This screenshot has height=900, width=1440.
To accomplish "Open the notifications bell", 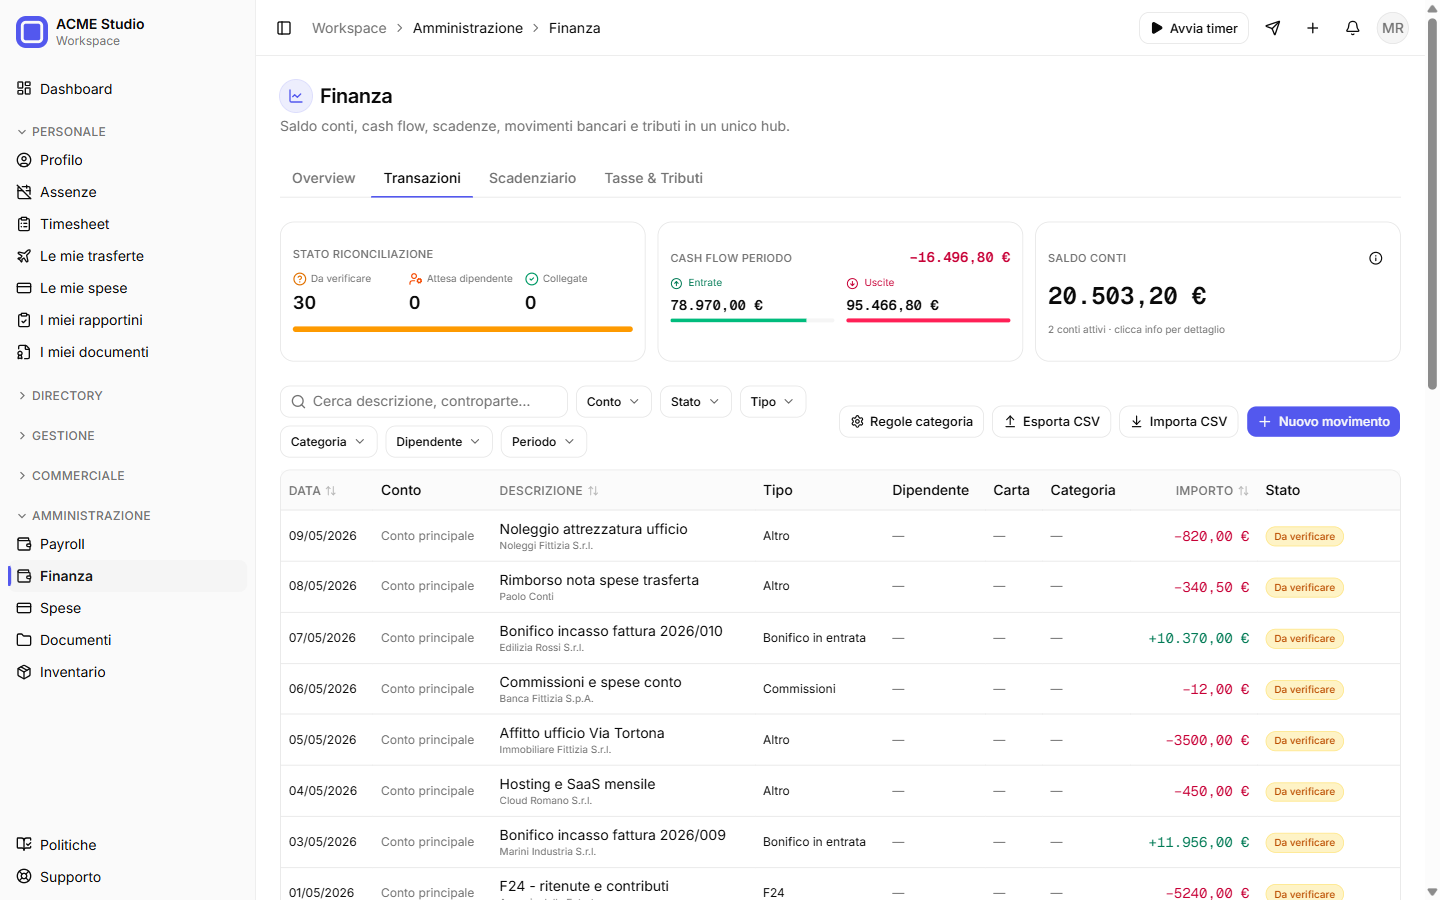I will [1353, 28].
